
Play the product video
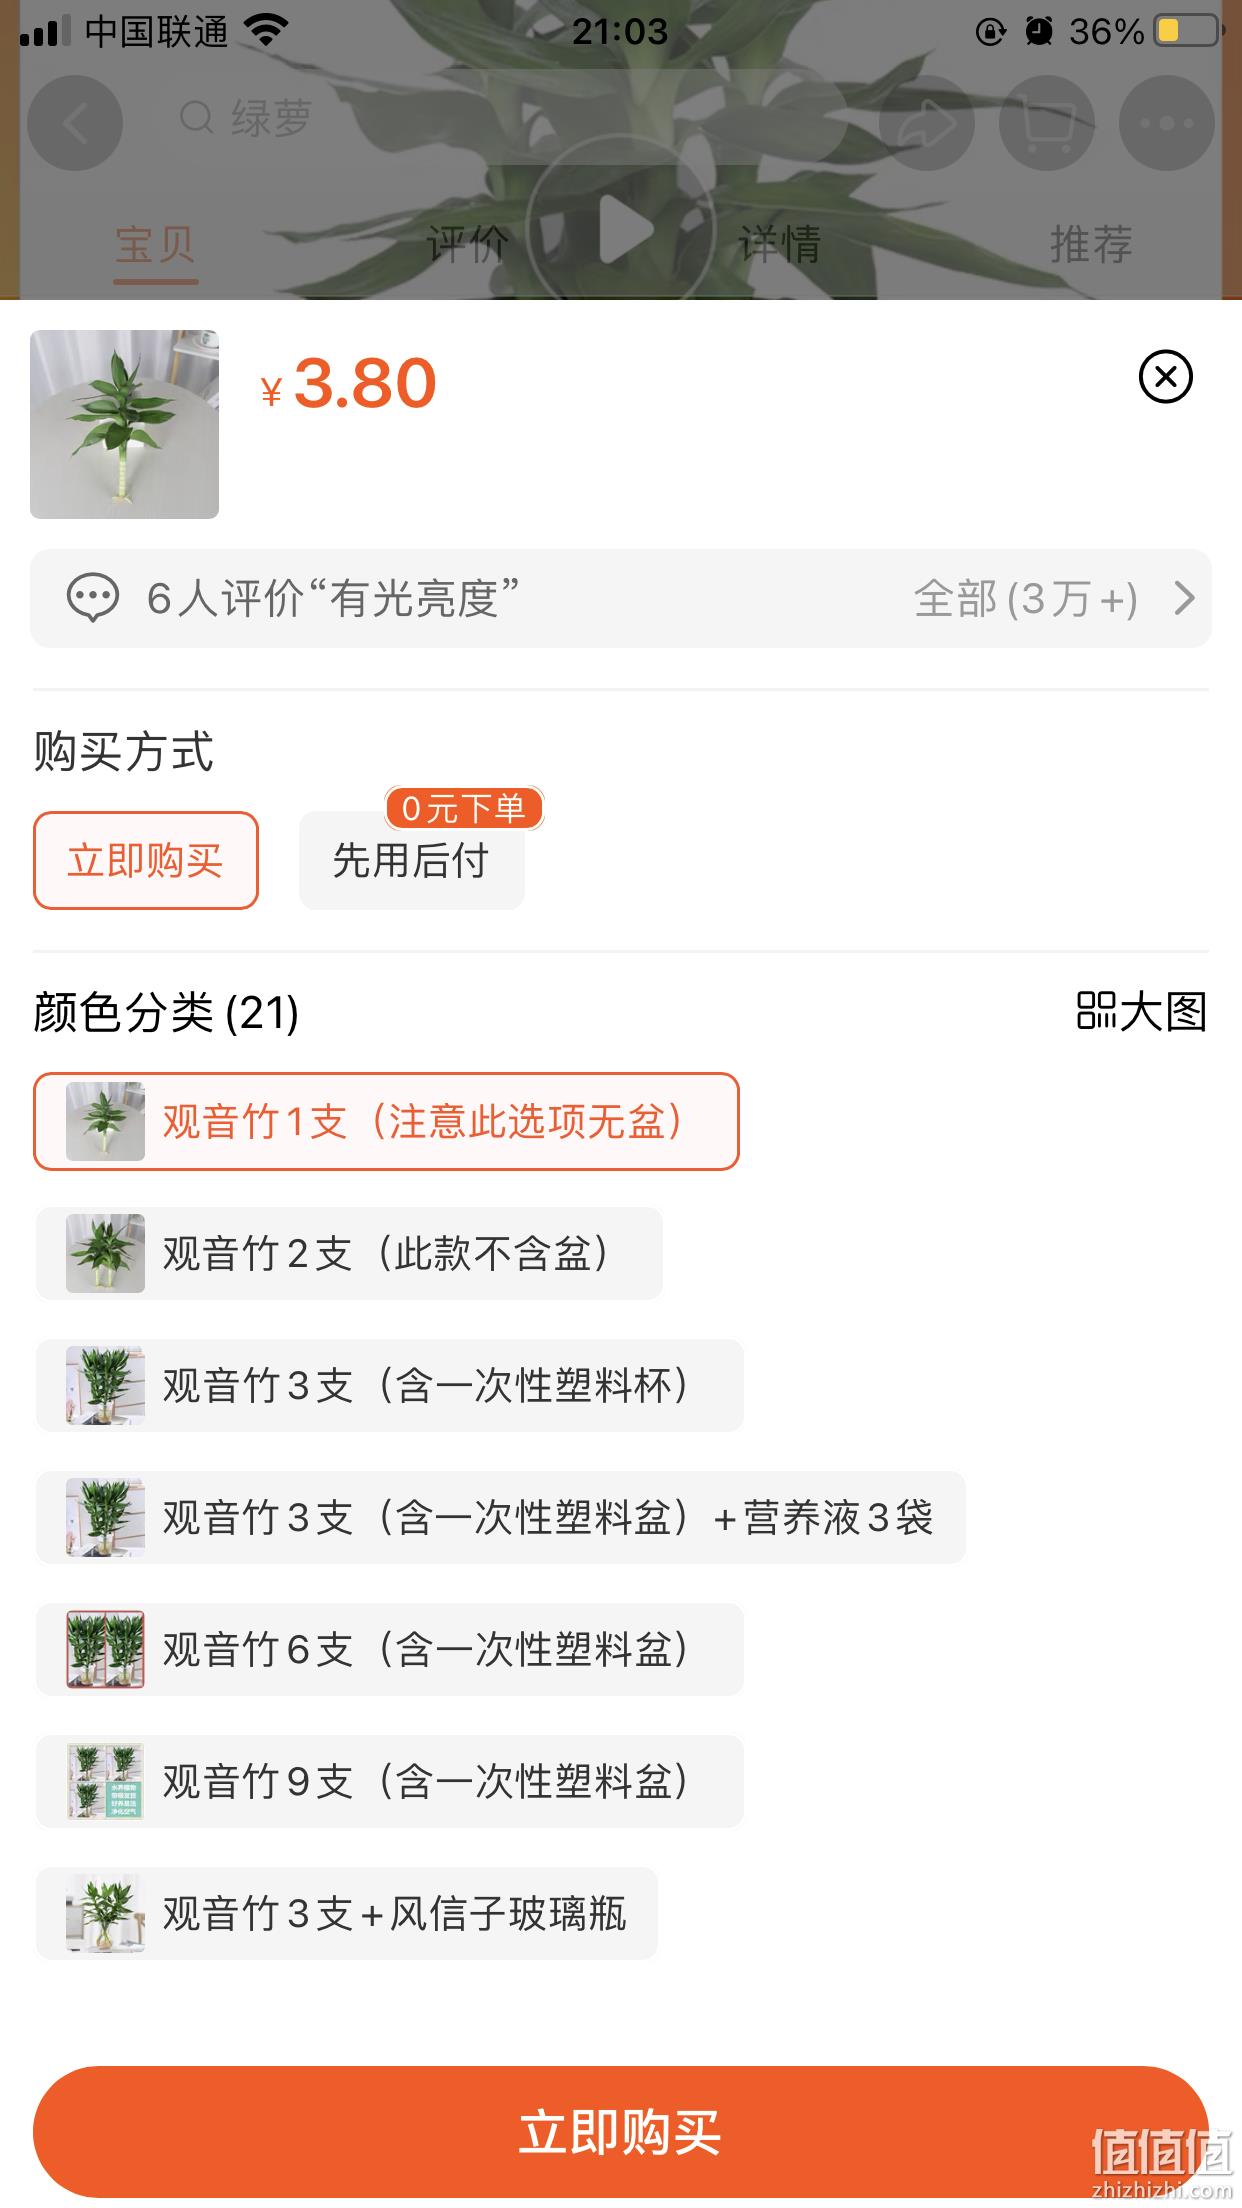tap(621, 231)
